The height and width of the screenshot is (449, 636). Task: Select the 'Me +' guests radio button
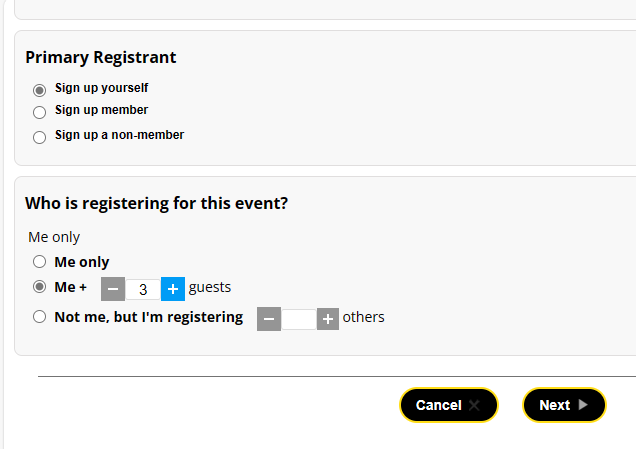(40, 287)
